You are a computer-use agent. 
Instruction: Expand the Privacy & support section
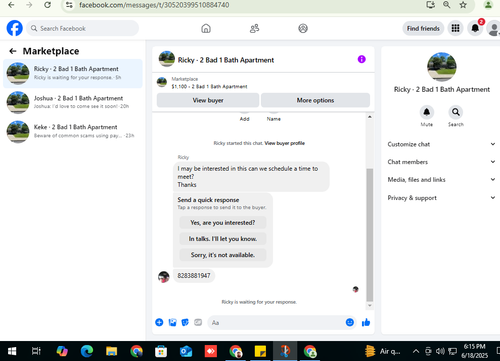[441, 198]
